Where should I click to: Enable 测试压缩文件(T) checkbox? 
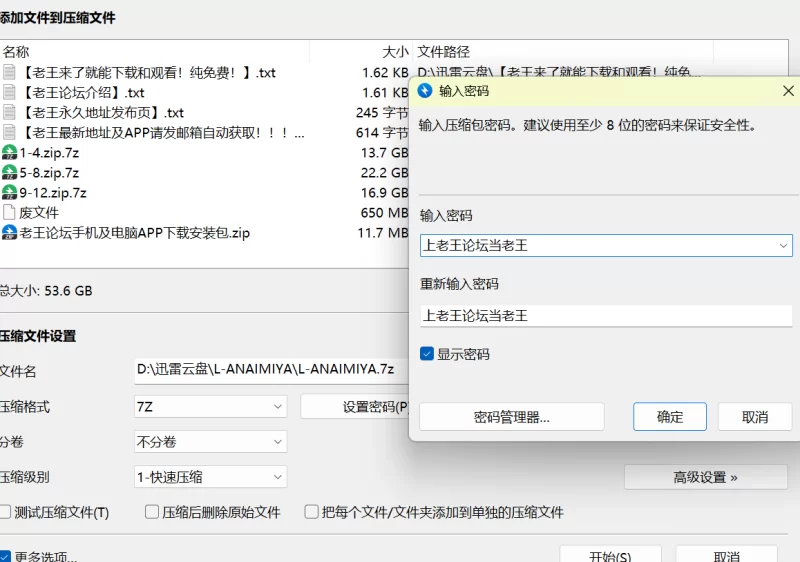tap(6, 512)
